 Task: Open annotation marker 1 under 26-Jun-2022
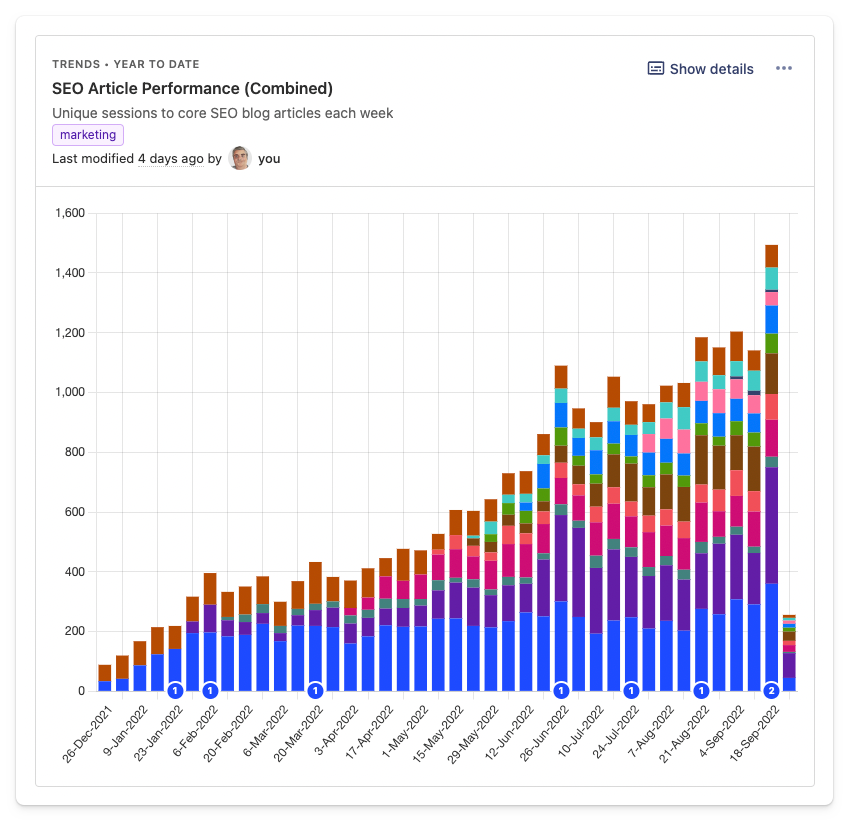click(x=561, y=689)
